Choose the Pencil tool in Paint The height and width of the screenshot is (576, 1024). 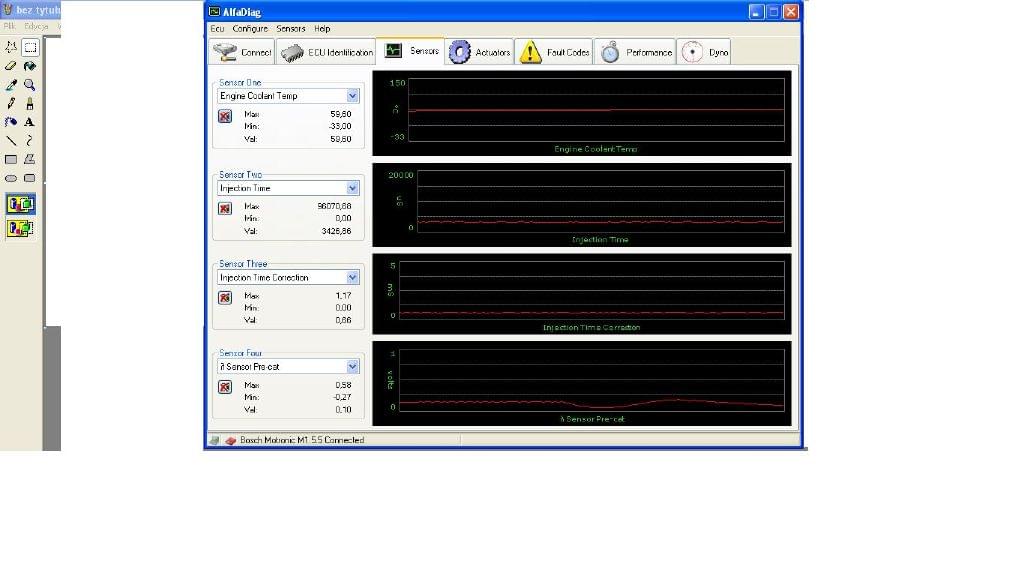[x=11, y=103]
